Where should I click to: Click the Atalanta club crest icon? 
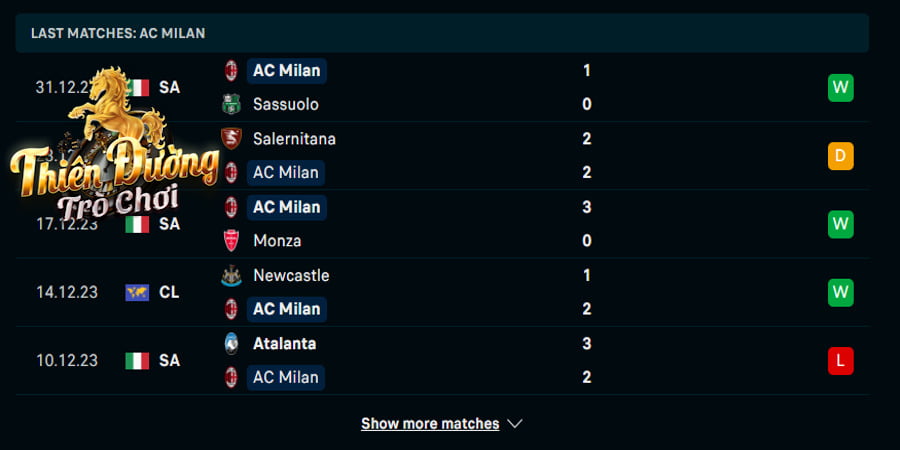(231, 343)
